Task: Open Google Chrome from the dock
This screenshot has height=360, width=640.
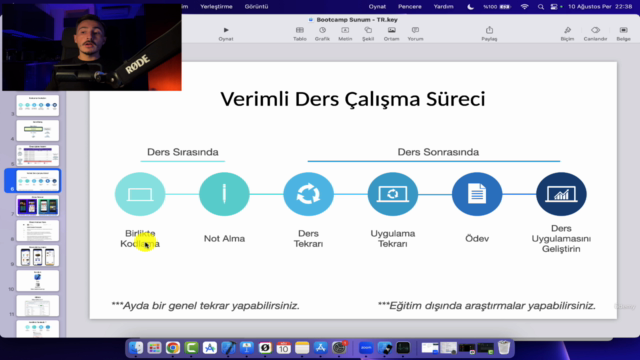Action: click(x=173, y=348)
